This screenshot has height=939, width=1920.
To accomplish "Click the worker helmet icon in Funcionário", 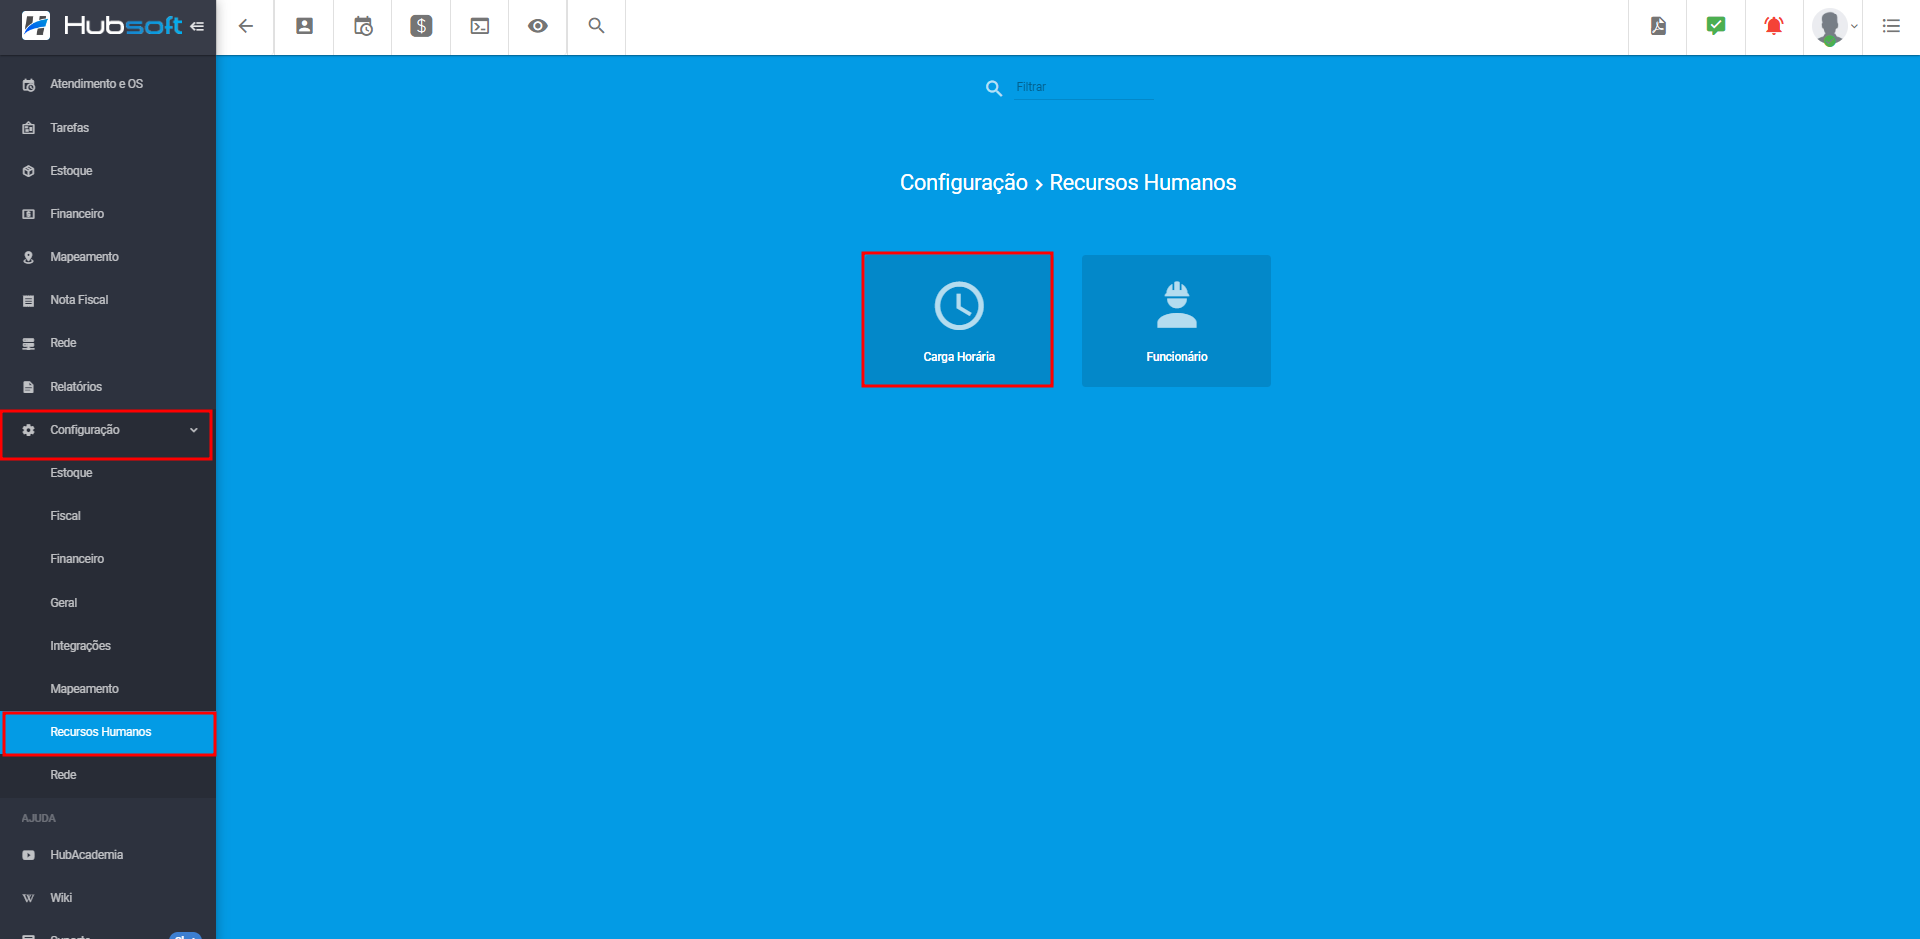I will 1177,305.
